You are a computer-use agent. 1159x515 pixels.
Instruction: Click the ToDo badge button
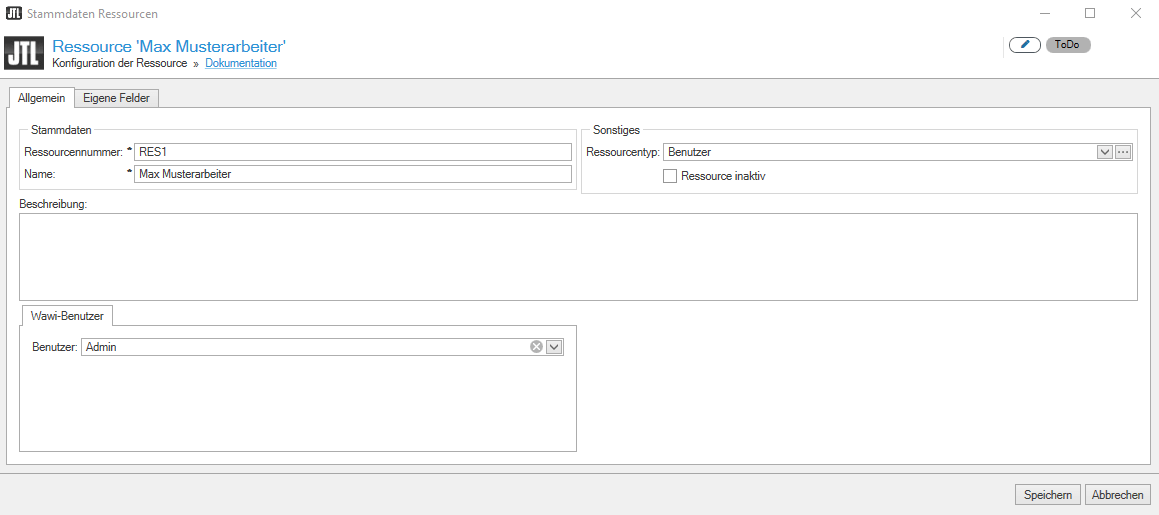pyautogui.click(x=1067, y=45)
